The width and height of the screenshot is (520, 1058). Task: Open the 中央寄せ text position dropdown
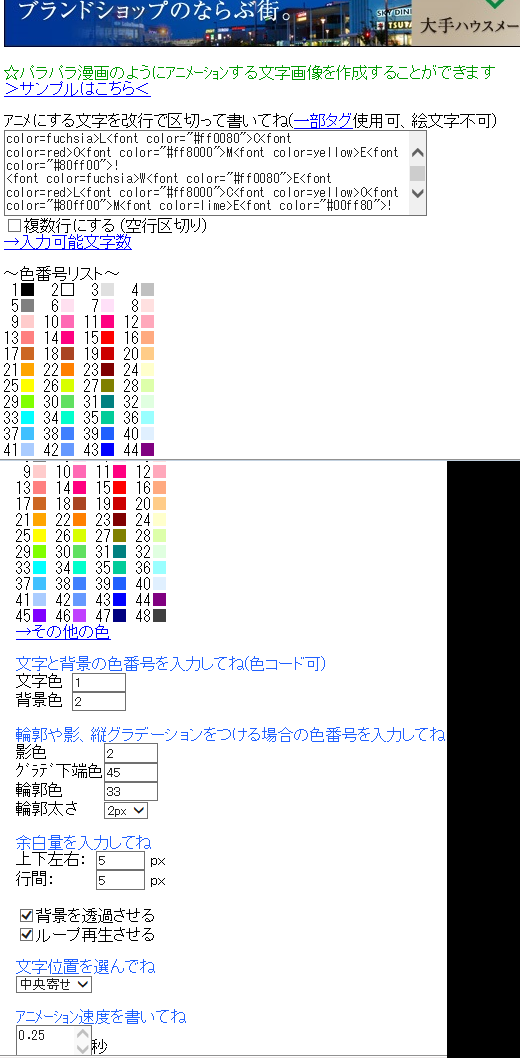pos(54,984)
